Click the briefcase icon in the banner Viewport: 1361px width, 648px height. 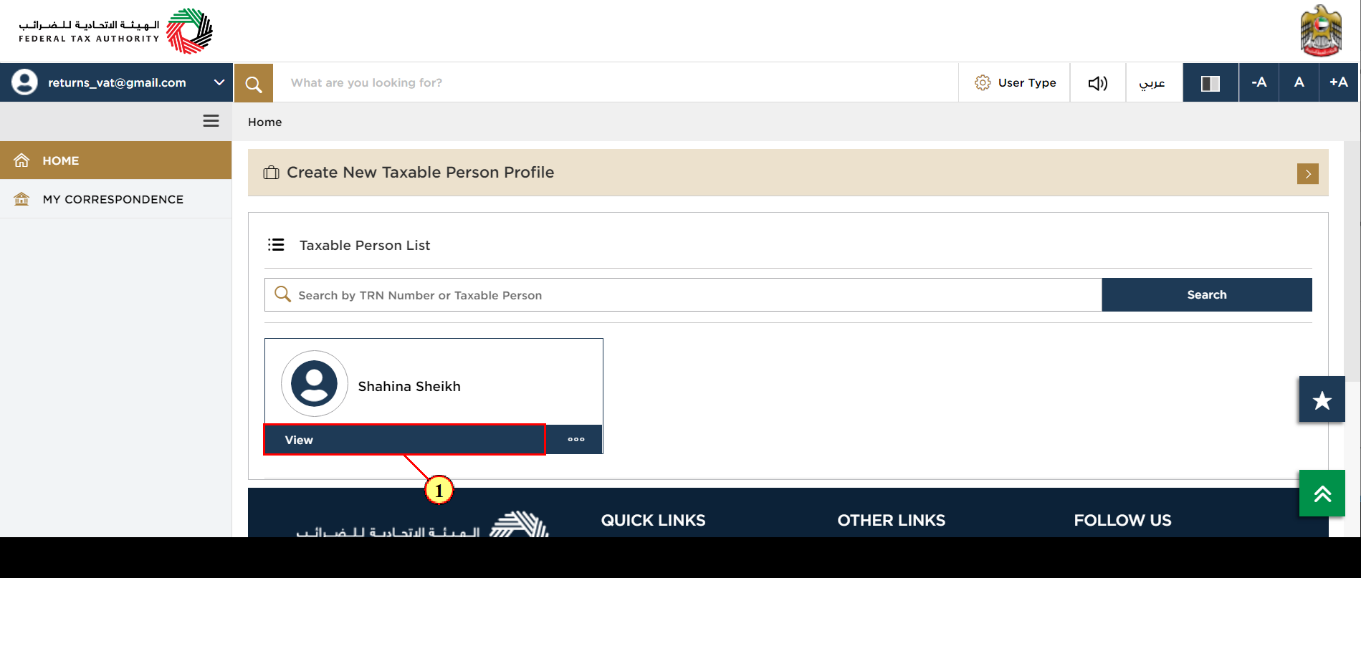pyautogui.click(x=271, y=173)
